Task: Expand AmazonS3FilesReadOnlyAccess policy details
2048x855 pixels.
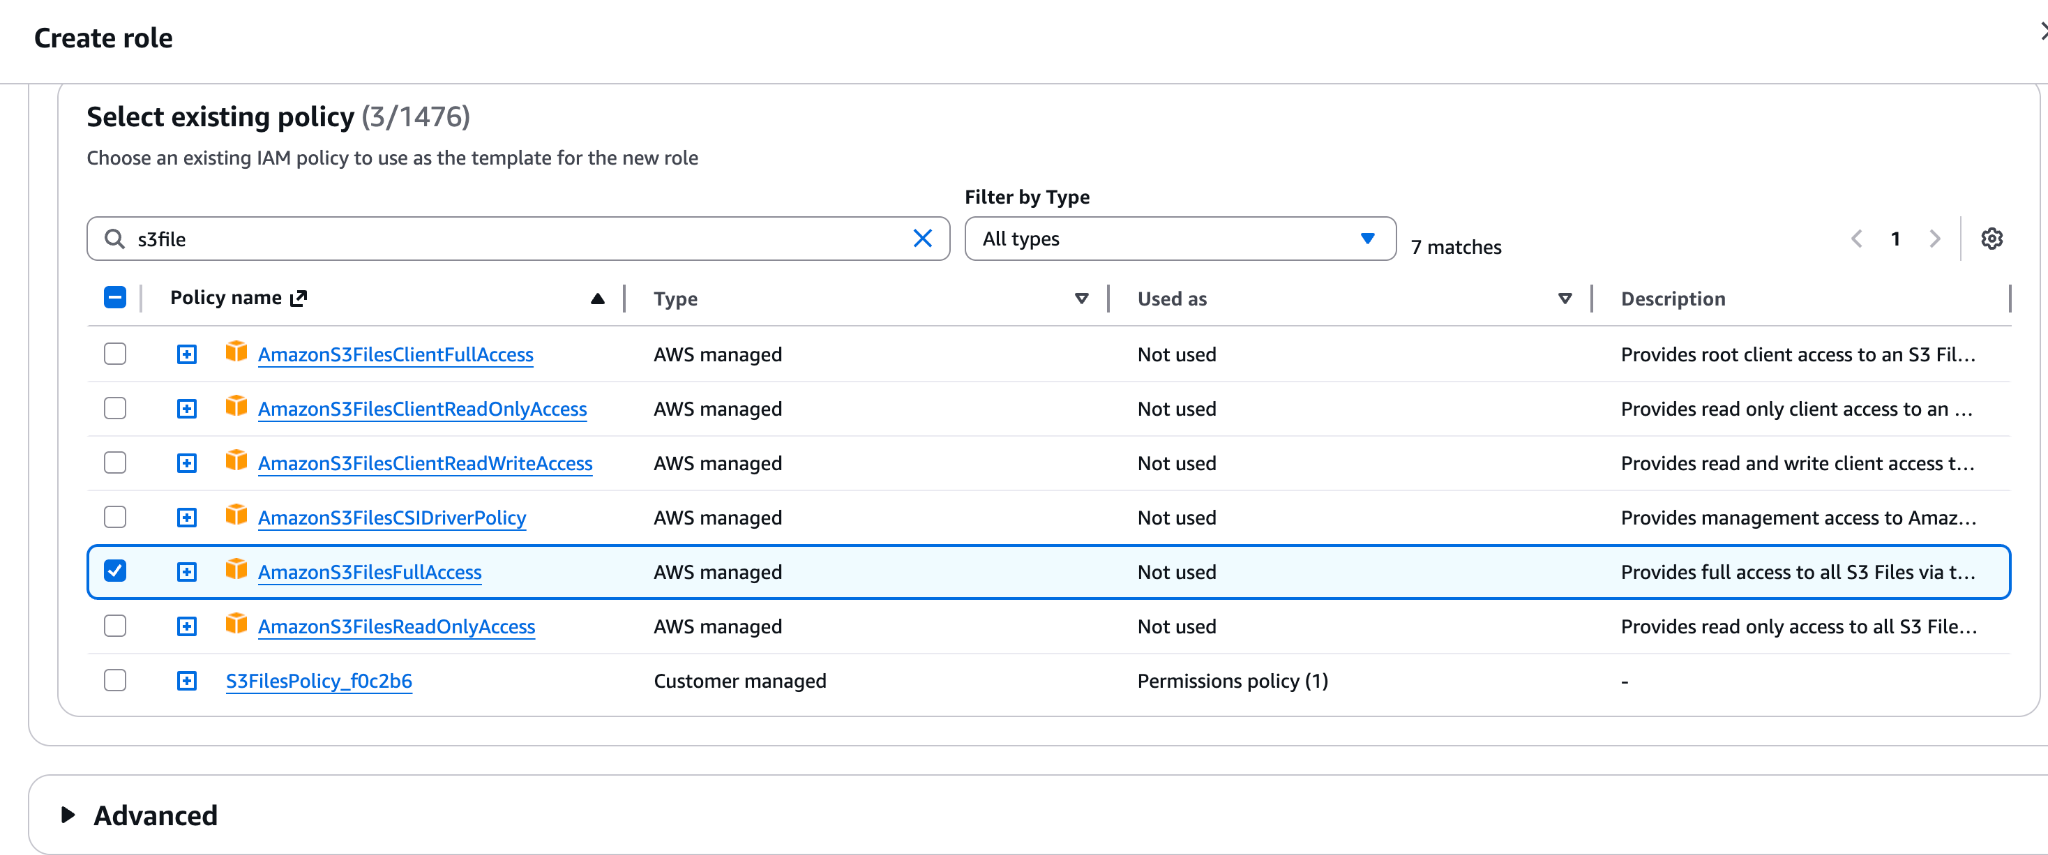Action: (x=187, y=626)
